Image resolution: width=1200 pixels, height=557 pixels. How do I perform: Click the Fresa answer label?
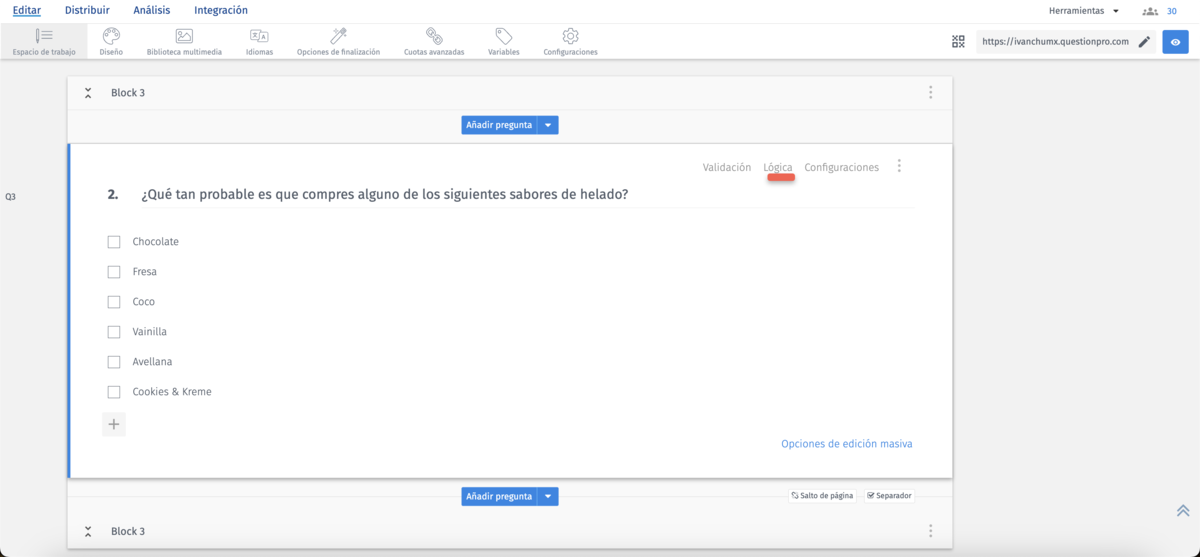click(x=145, y=272)
